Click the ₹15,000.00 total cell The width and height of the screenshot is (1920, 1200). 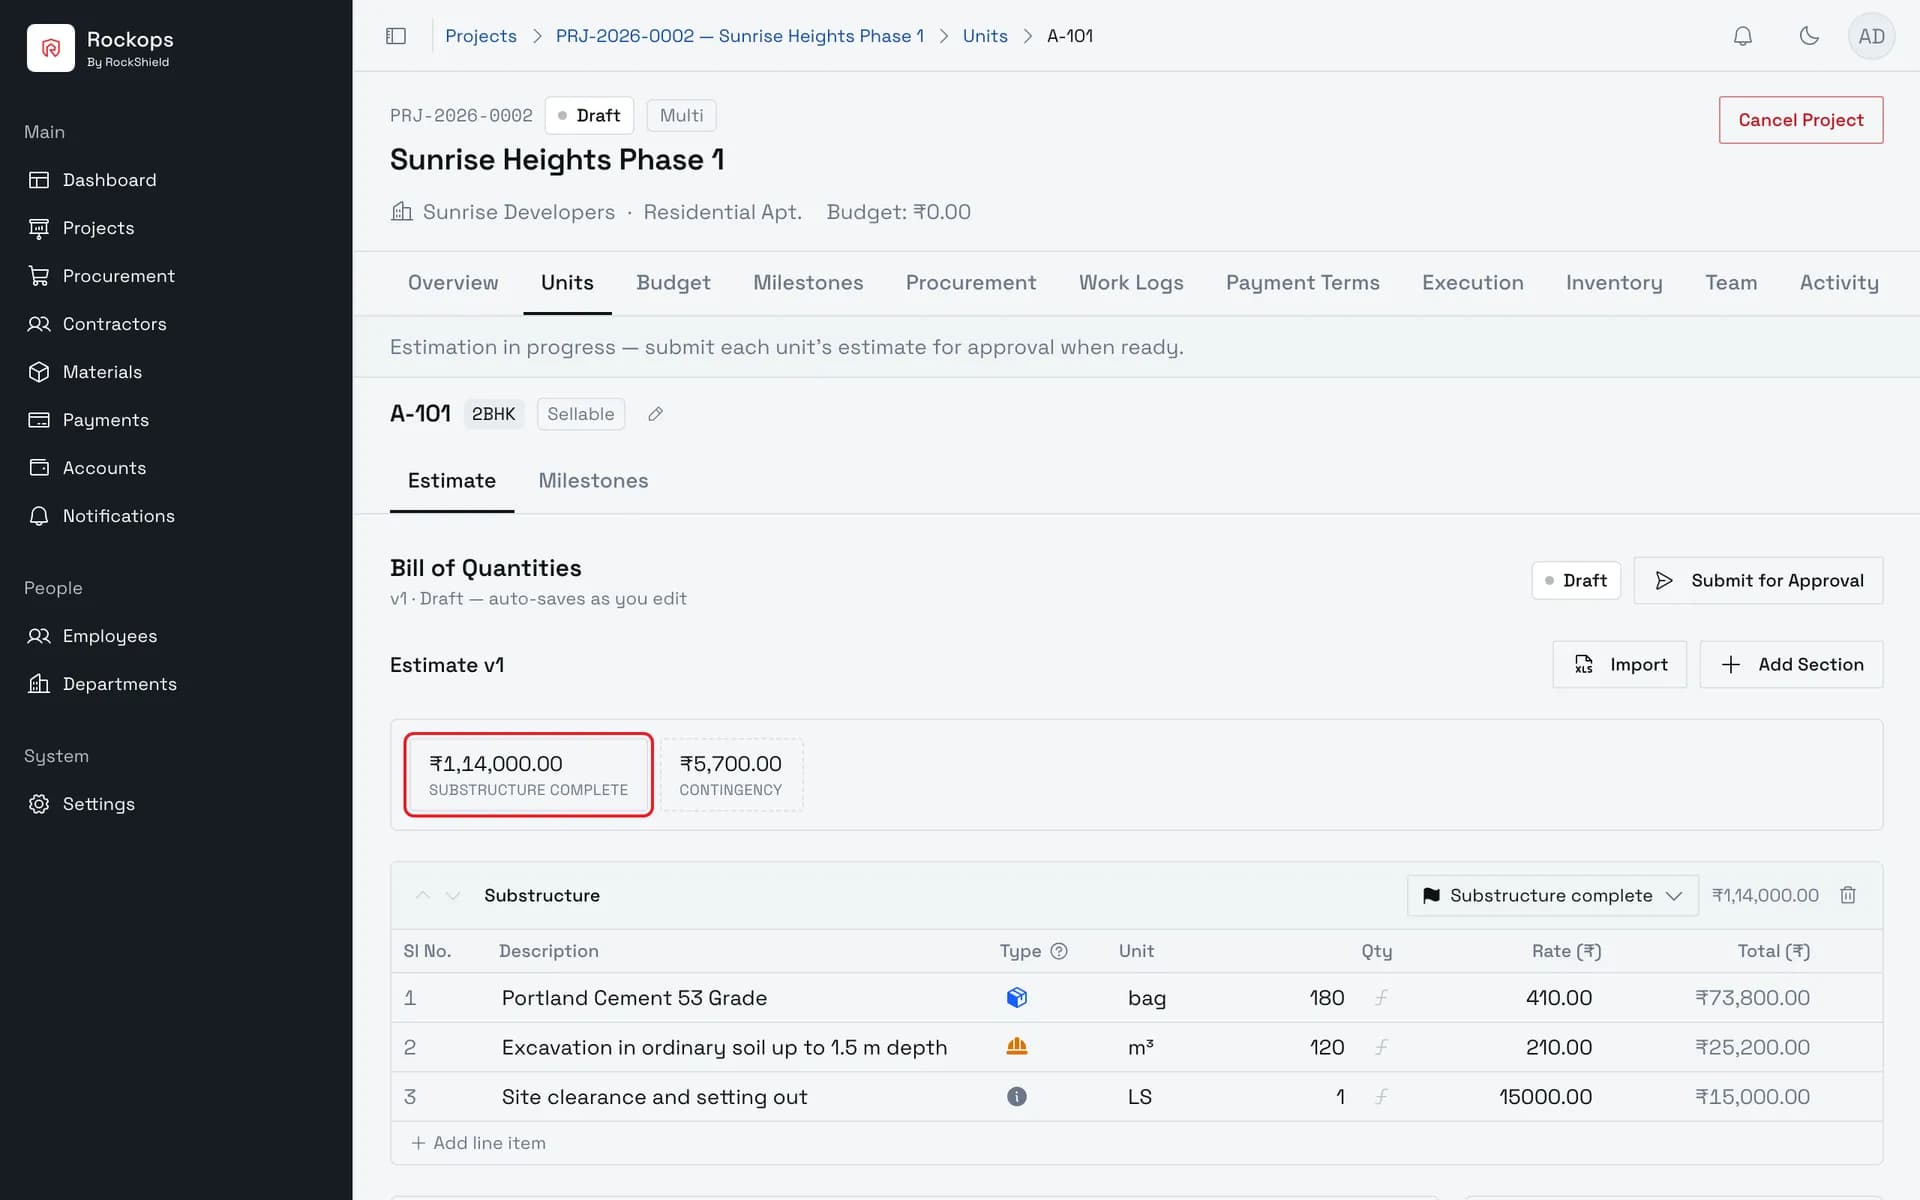[x=1752, y=1097]
